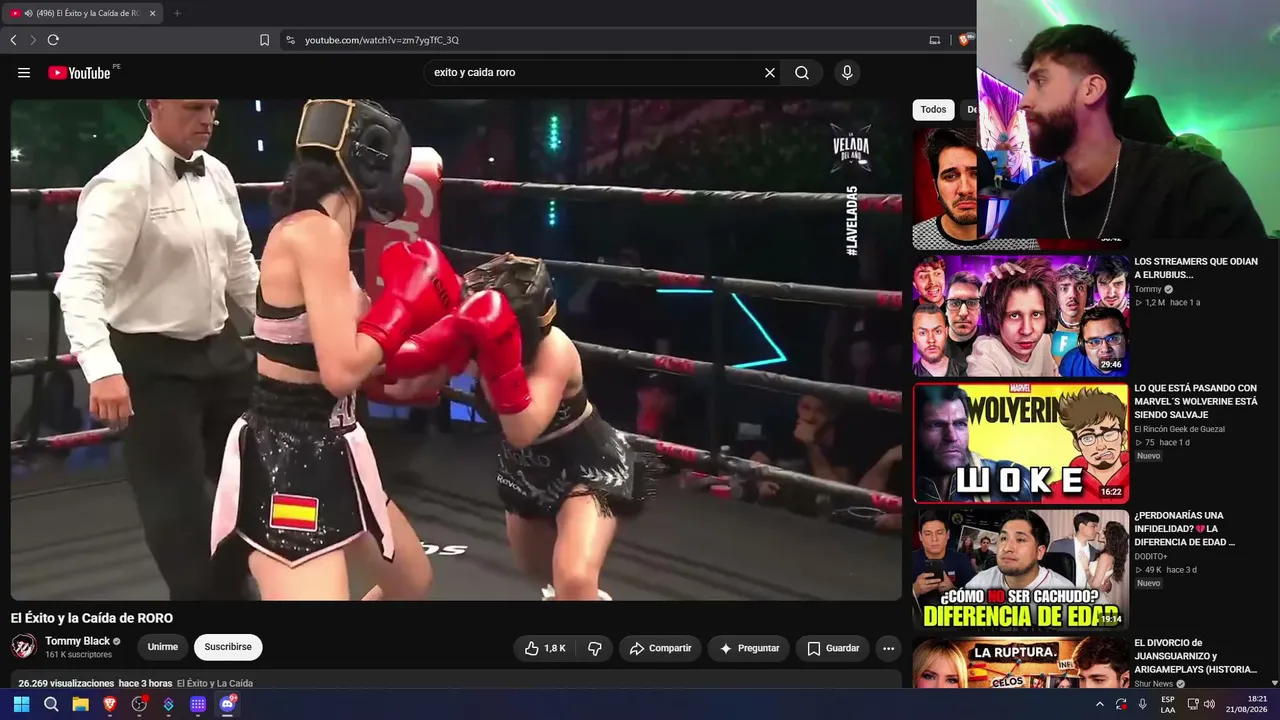Open Windows taskbar search
Viewport: 1280px width, 720px height.
pos(51,704)
